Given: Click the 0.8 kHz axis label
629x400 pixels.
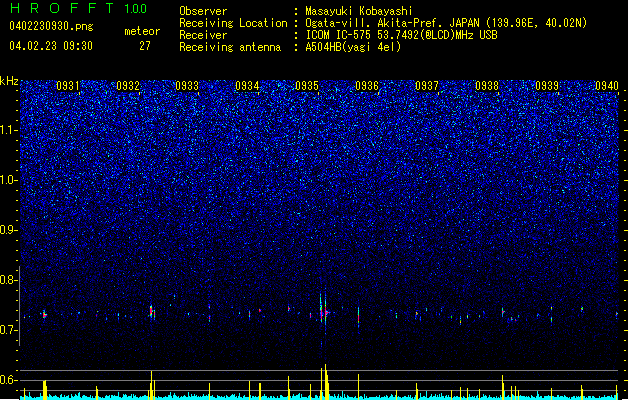Looking at the screenshot, I should coord(9,280).
